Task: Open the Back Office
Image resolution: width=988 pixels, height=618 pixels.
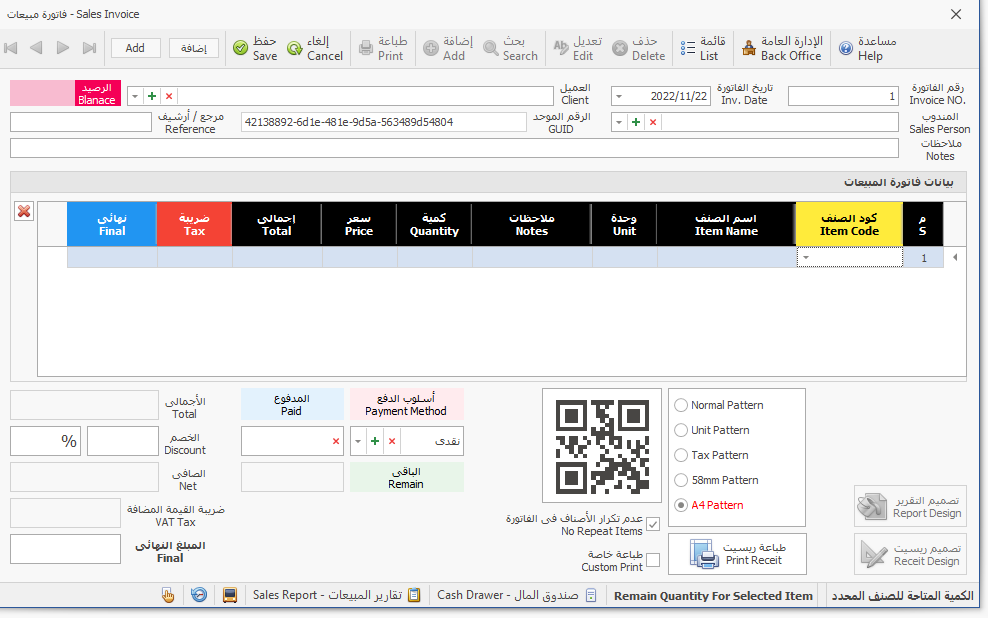Action: [782, 48]
